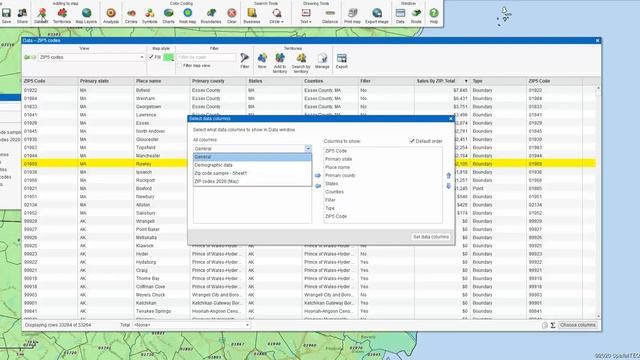Image resolution: width=640 pixels, height=360 pixels.
Task: Open the Route window icon
Action: (x=416, y=16)
